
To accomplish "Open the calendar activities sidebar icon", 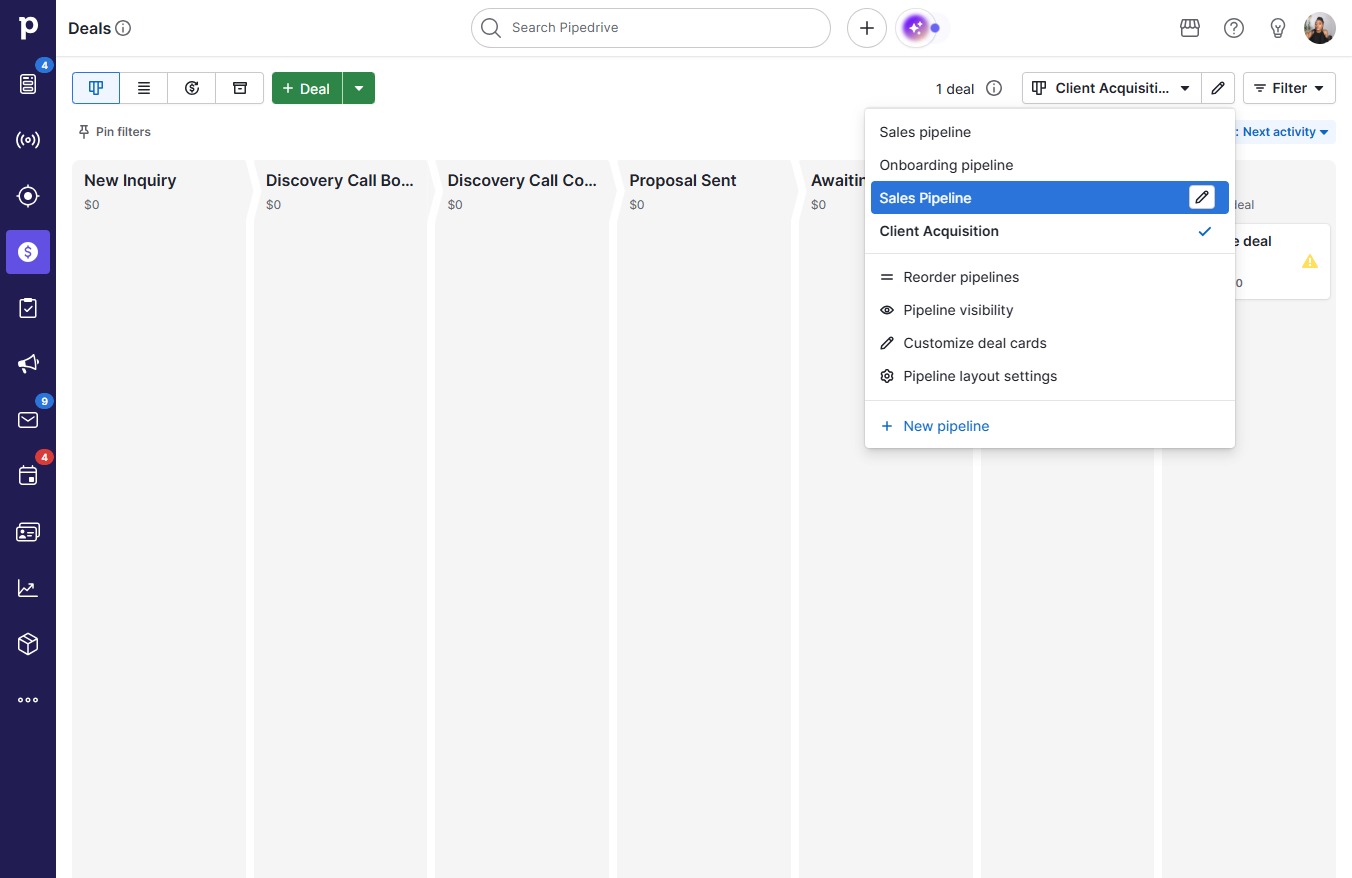I will coord(28,476).
